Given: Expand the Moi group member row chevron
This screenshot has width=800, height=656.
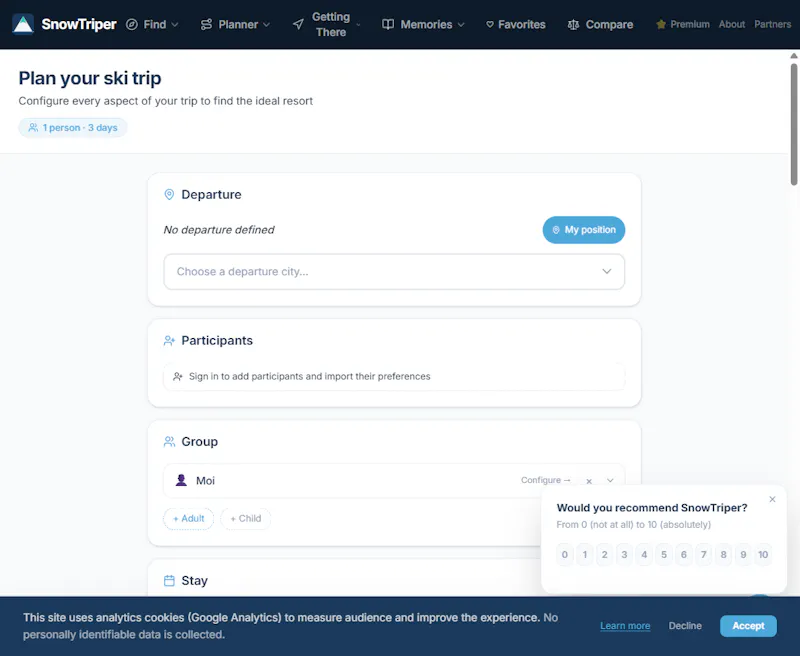Looking at the screenshot, I should tap(610, 481).
